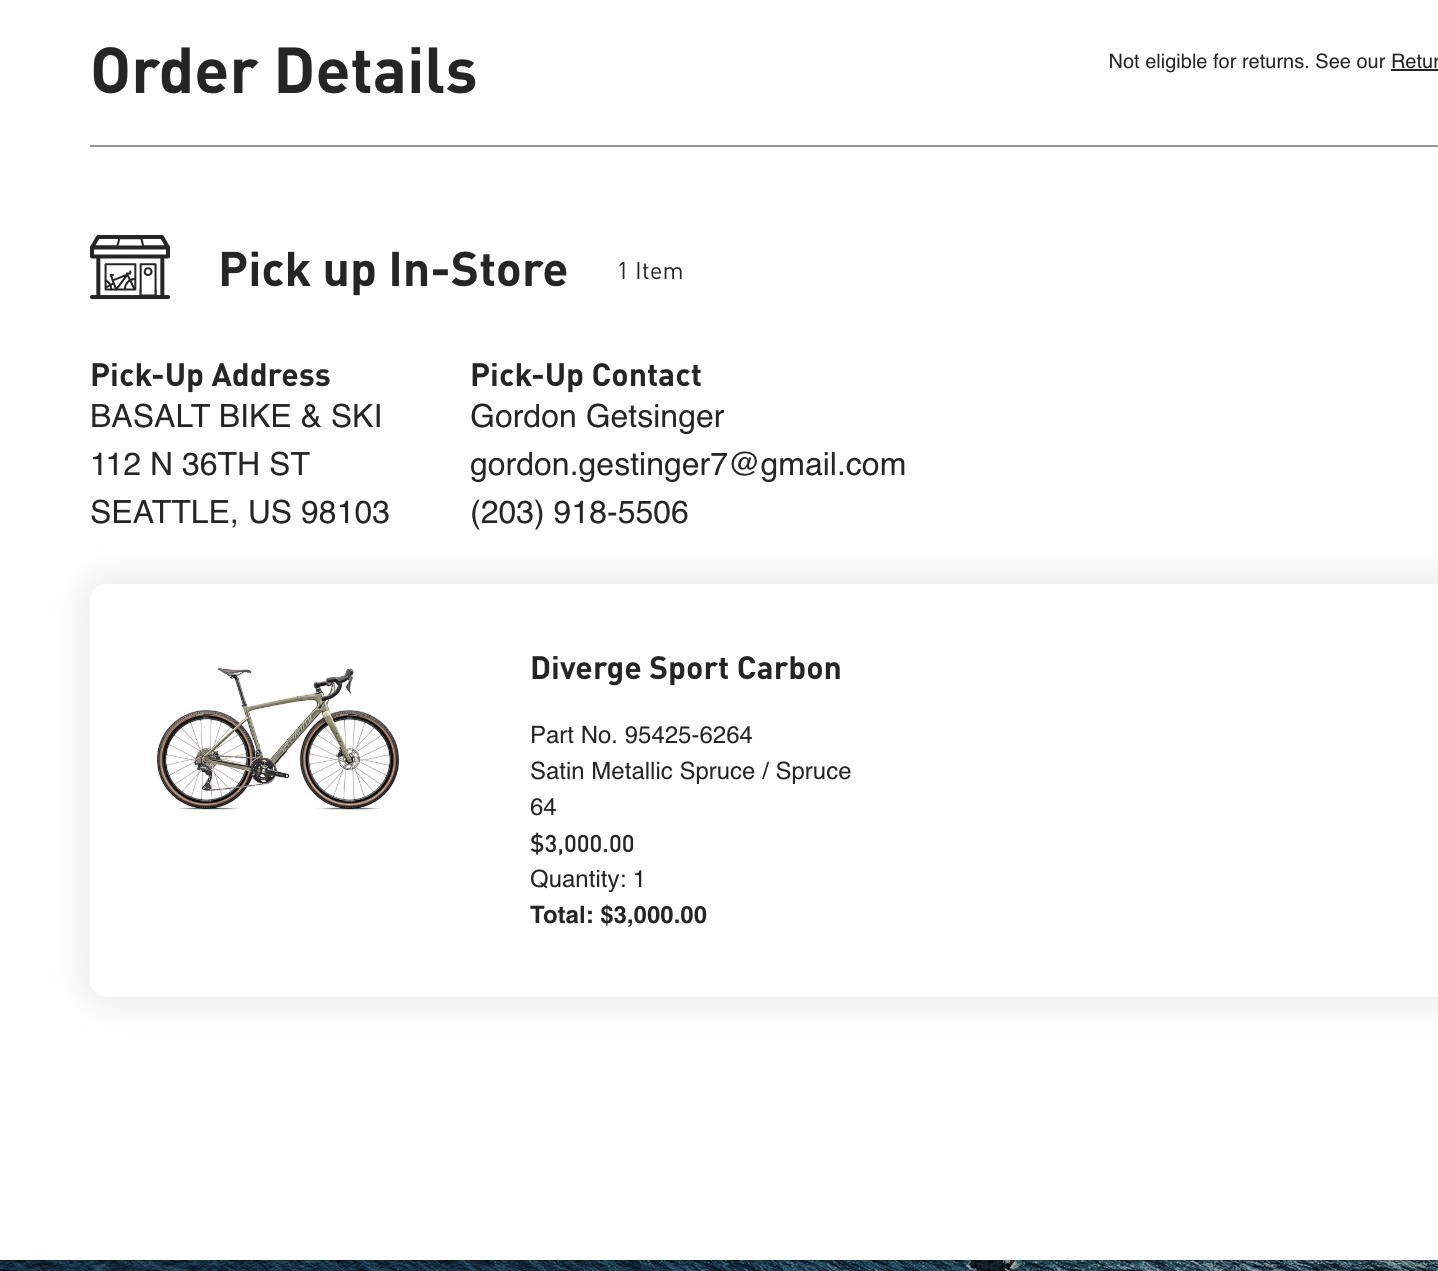Click the Pick-Up Contact label
This screenshot has width=1438, height=1271.
pos(586,375)
